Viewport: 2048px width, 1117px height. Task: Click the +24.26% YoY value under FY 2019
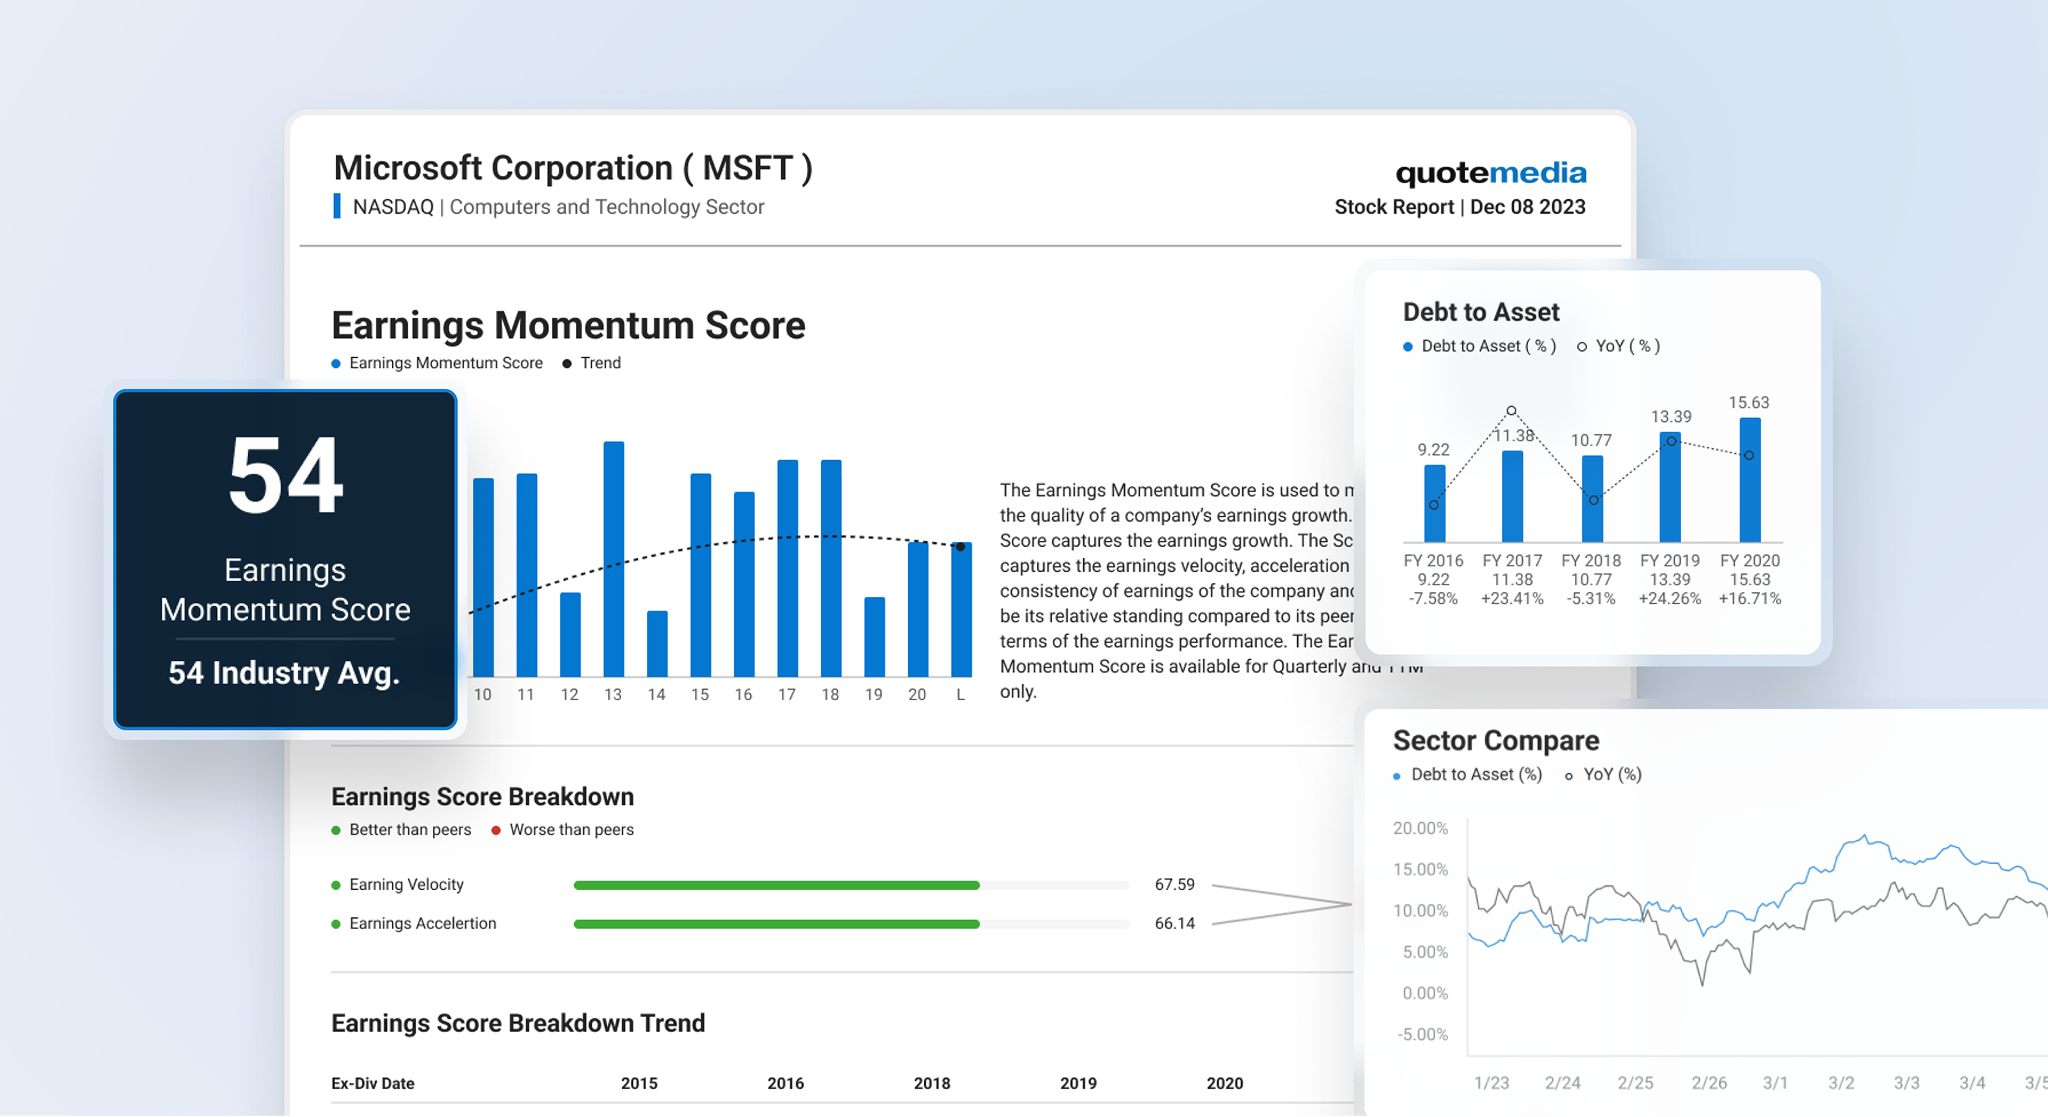[x=1670, y=599]
